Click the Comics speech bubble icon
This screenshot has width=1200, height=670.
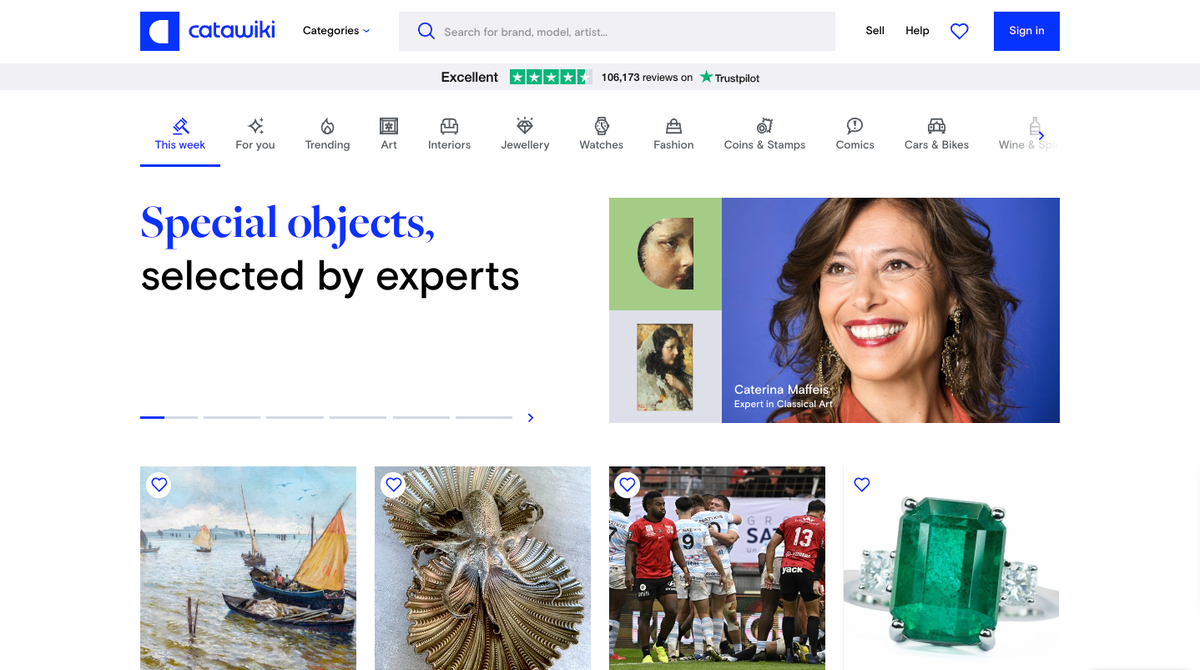(855, 126)
